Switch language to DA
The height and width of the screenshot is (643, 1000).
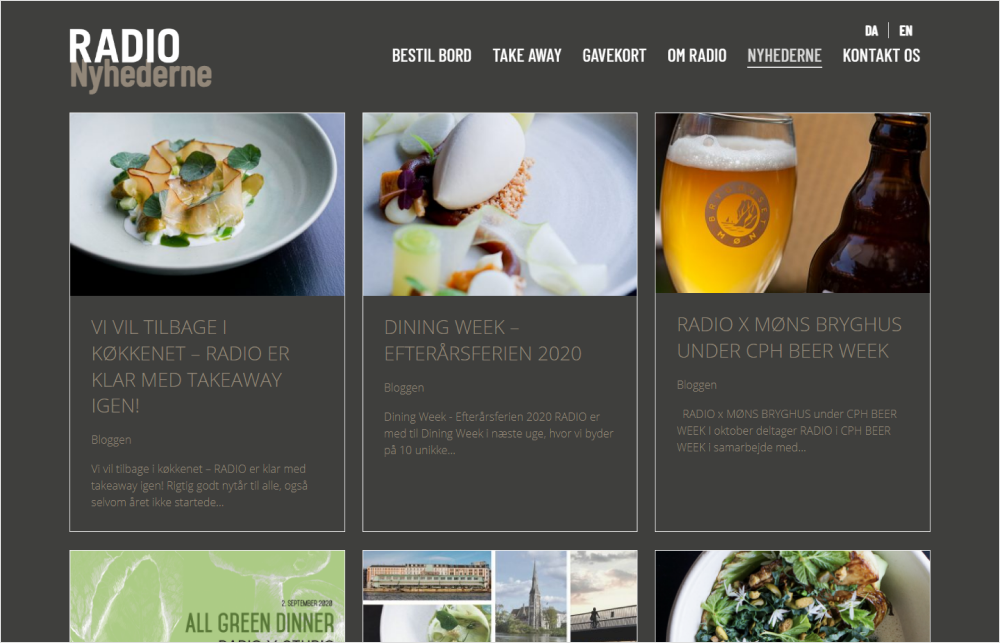(x=871, y=31)
